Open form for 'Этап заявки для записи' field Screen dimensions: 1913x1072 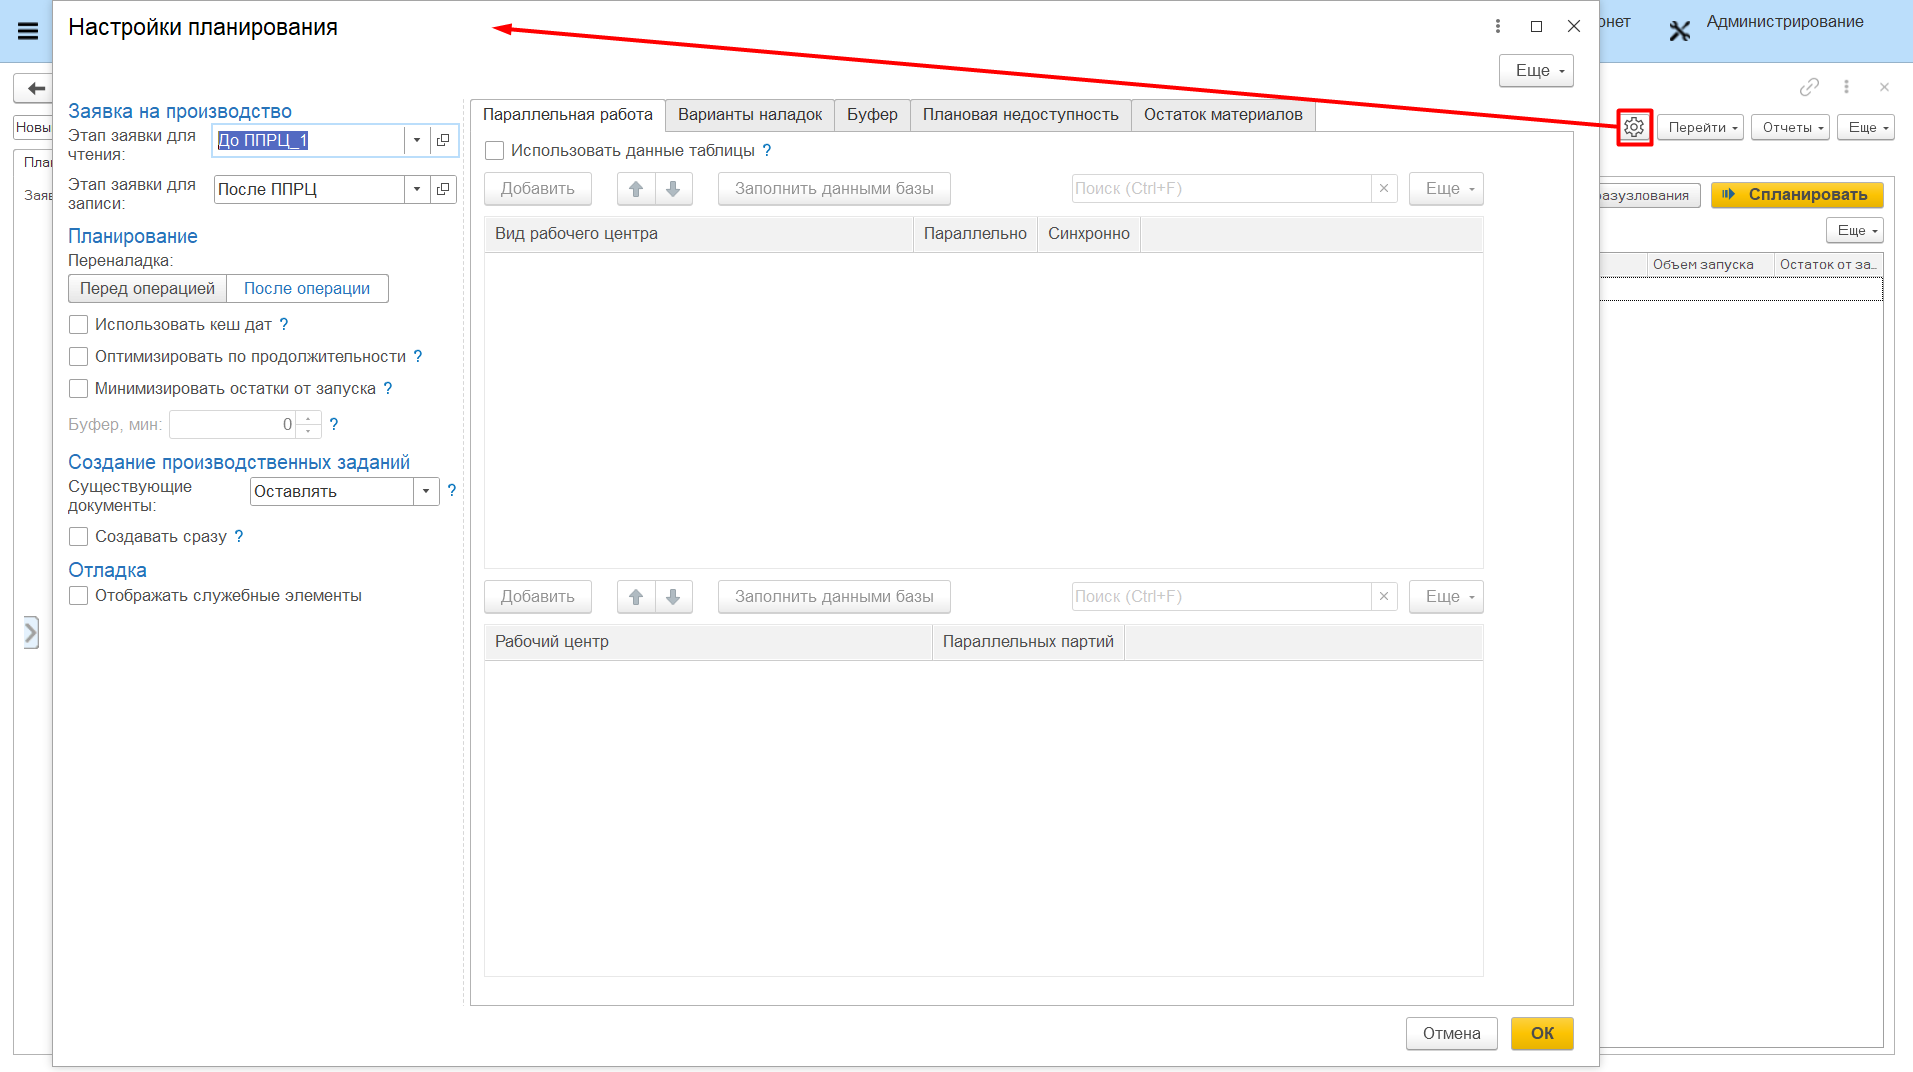[443, 189]
